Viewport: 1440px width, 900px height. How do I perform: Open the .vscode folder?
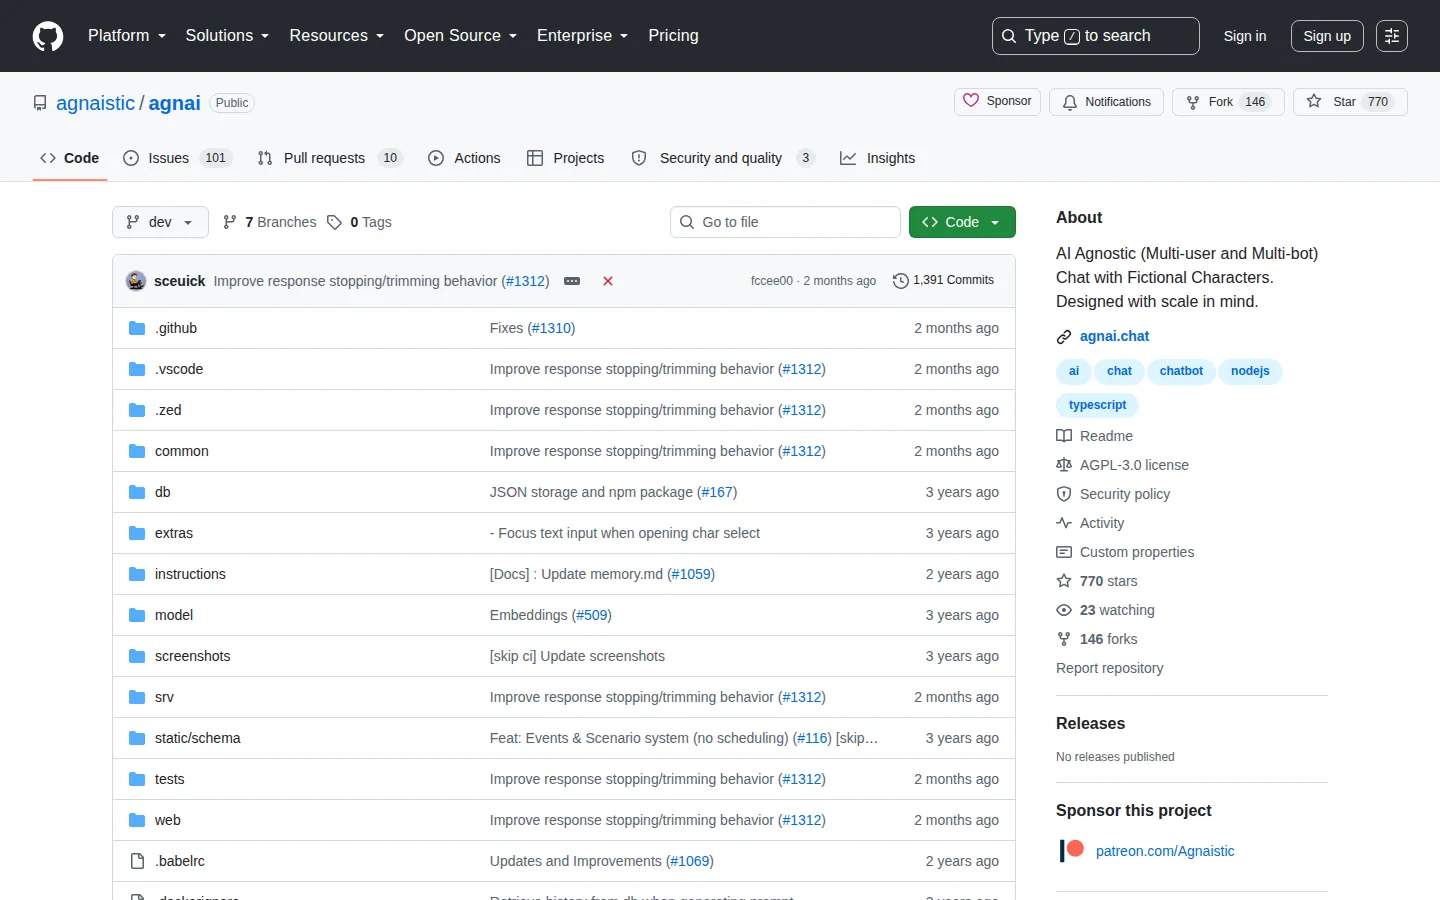click(179, 369)
